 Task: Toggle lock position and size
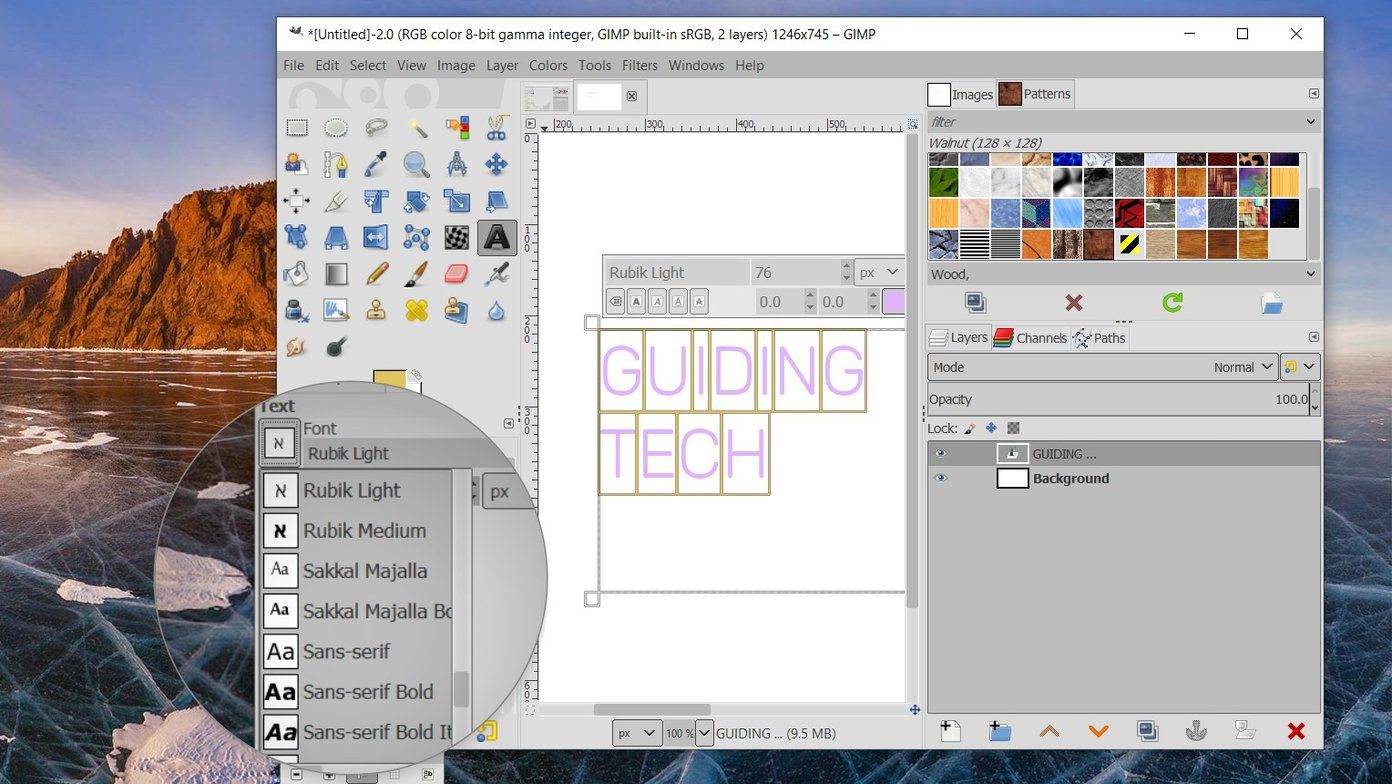click(991, 428)
